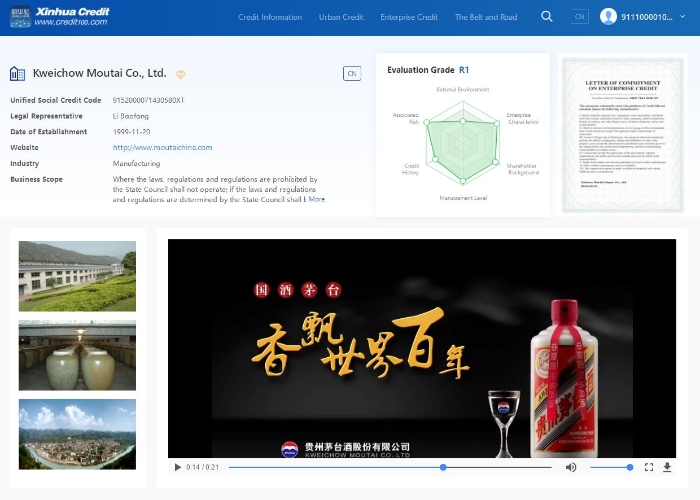The image size is (700, 500).
Task: Click the Kweichow Moutai Co., Ltd. title
Action: tap(100, 73)
